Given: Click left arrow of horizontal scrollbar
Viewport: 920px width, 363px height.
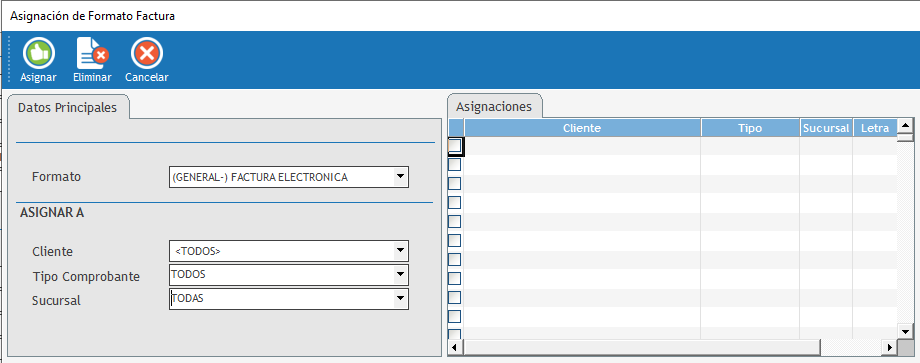Looking at the screenshot, I should pyautogui.click(x=456, y=348).
